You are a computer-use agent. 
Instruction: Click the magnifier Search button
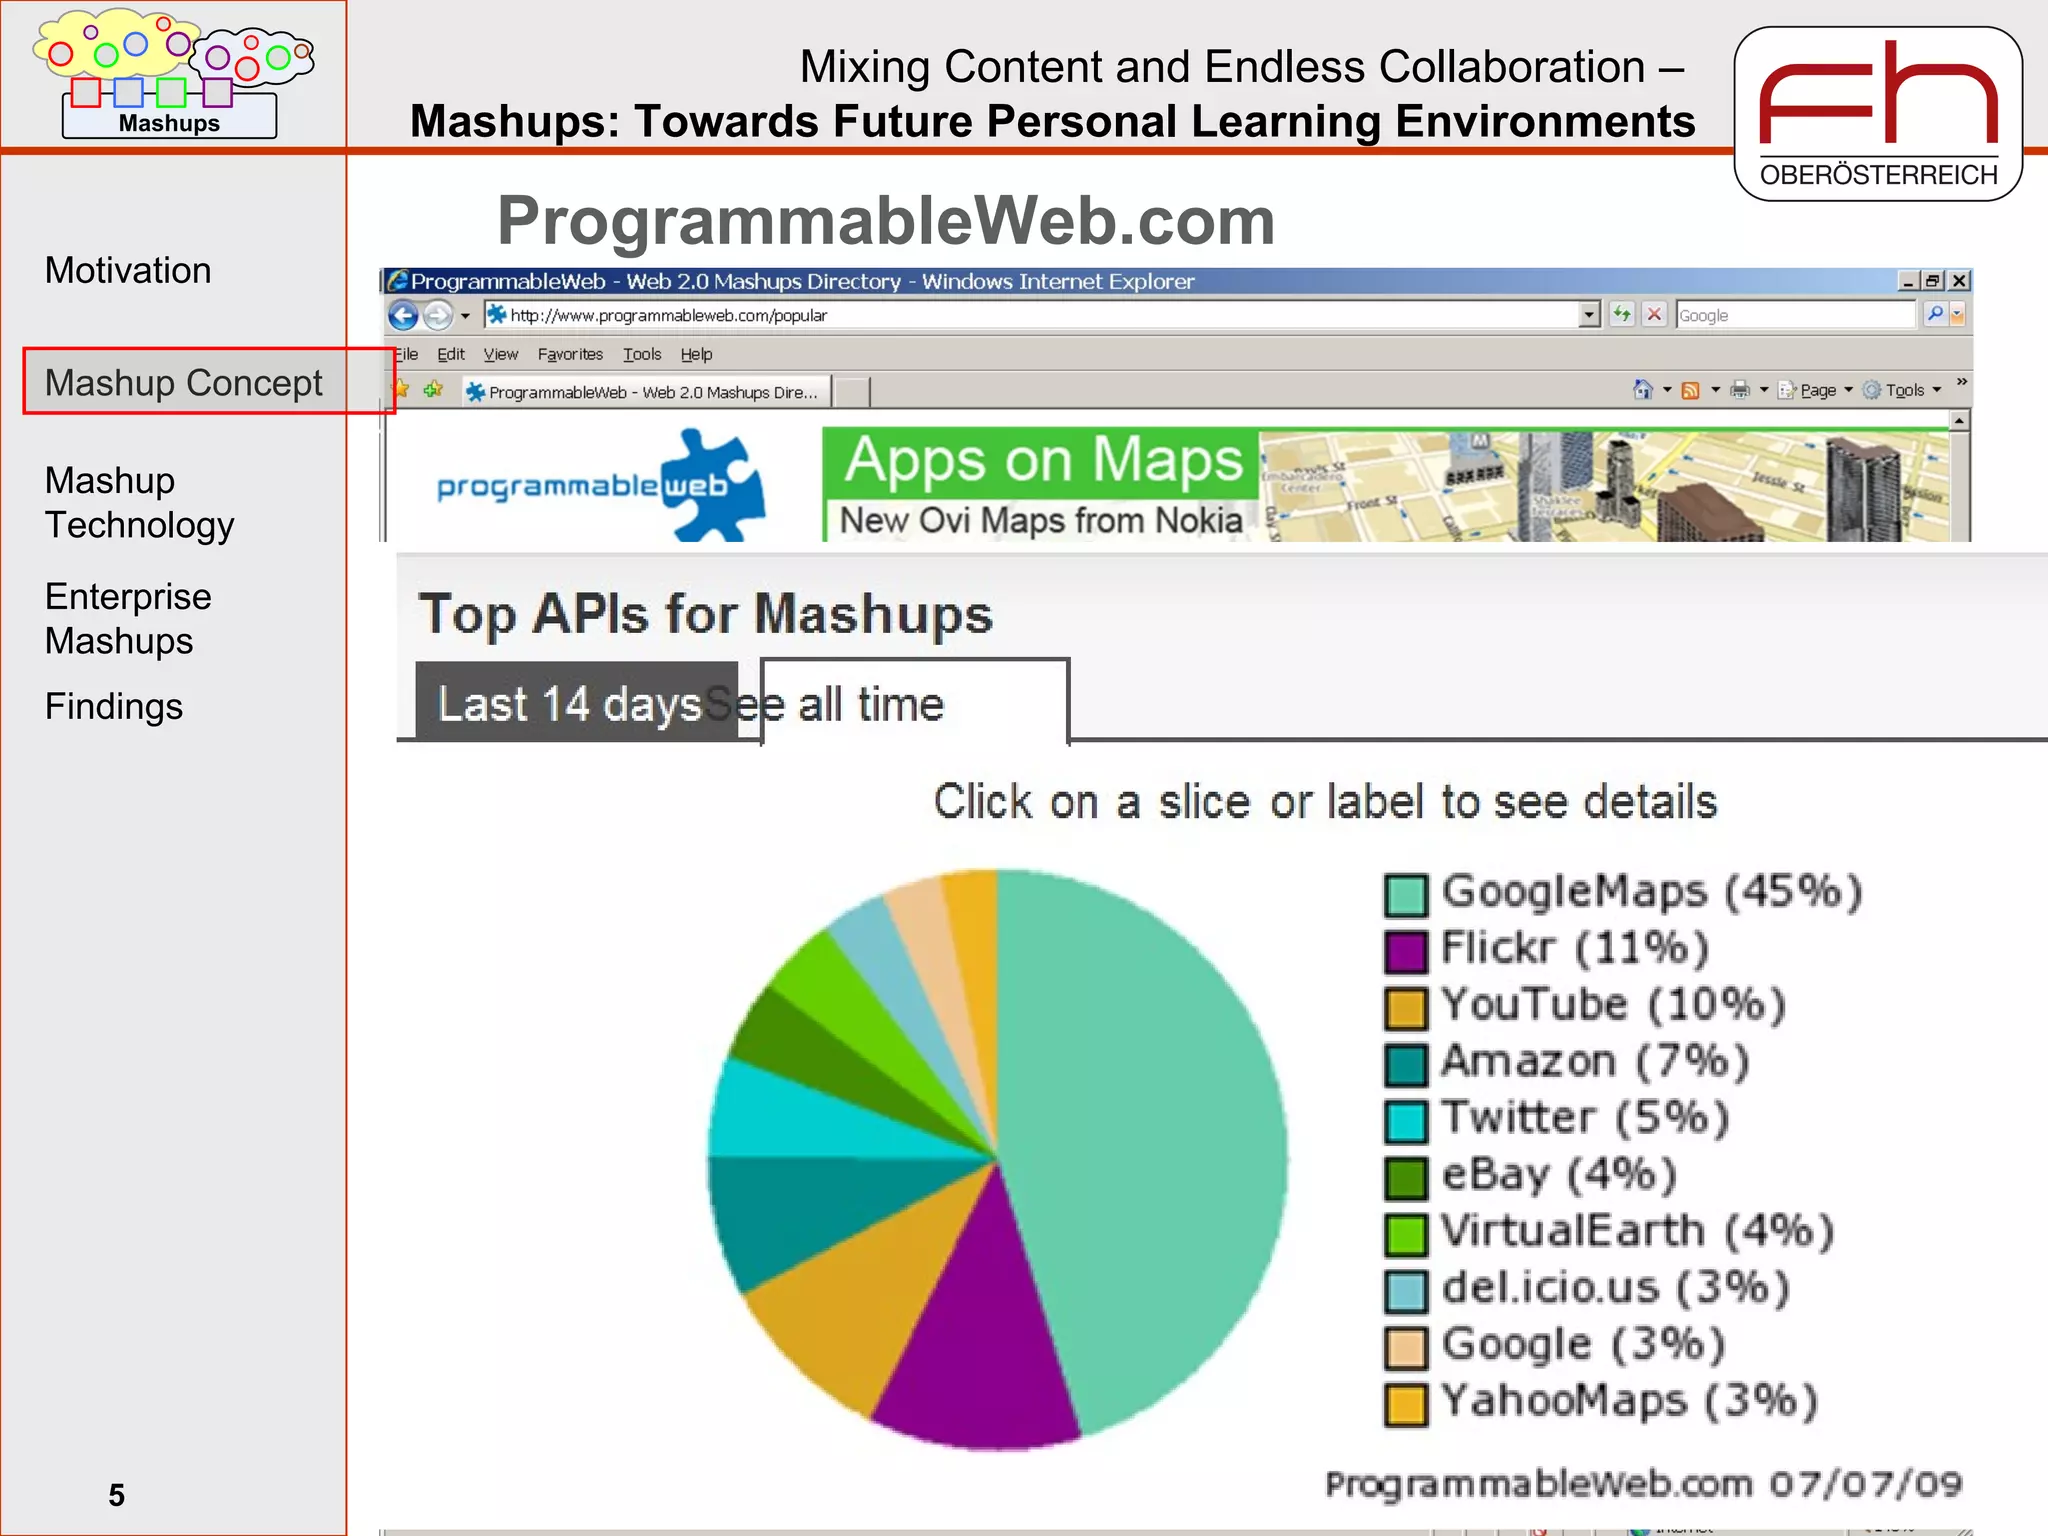coord(1936,315)
